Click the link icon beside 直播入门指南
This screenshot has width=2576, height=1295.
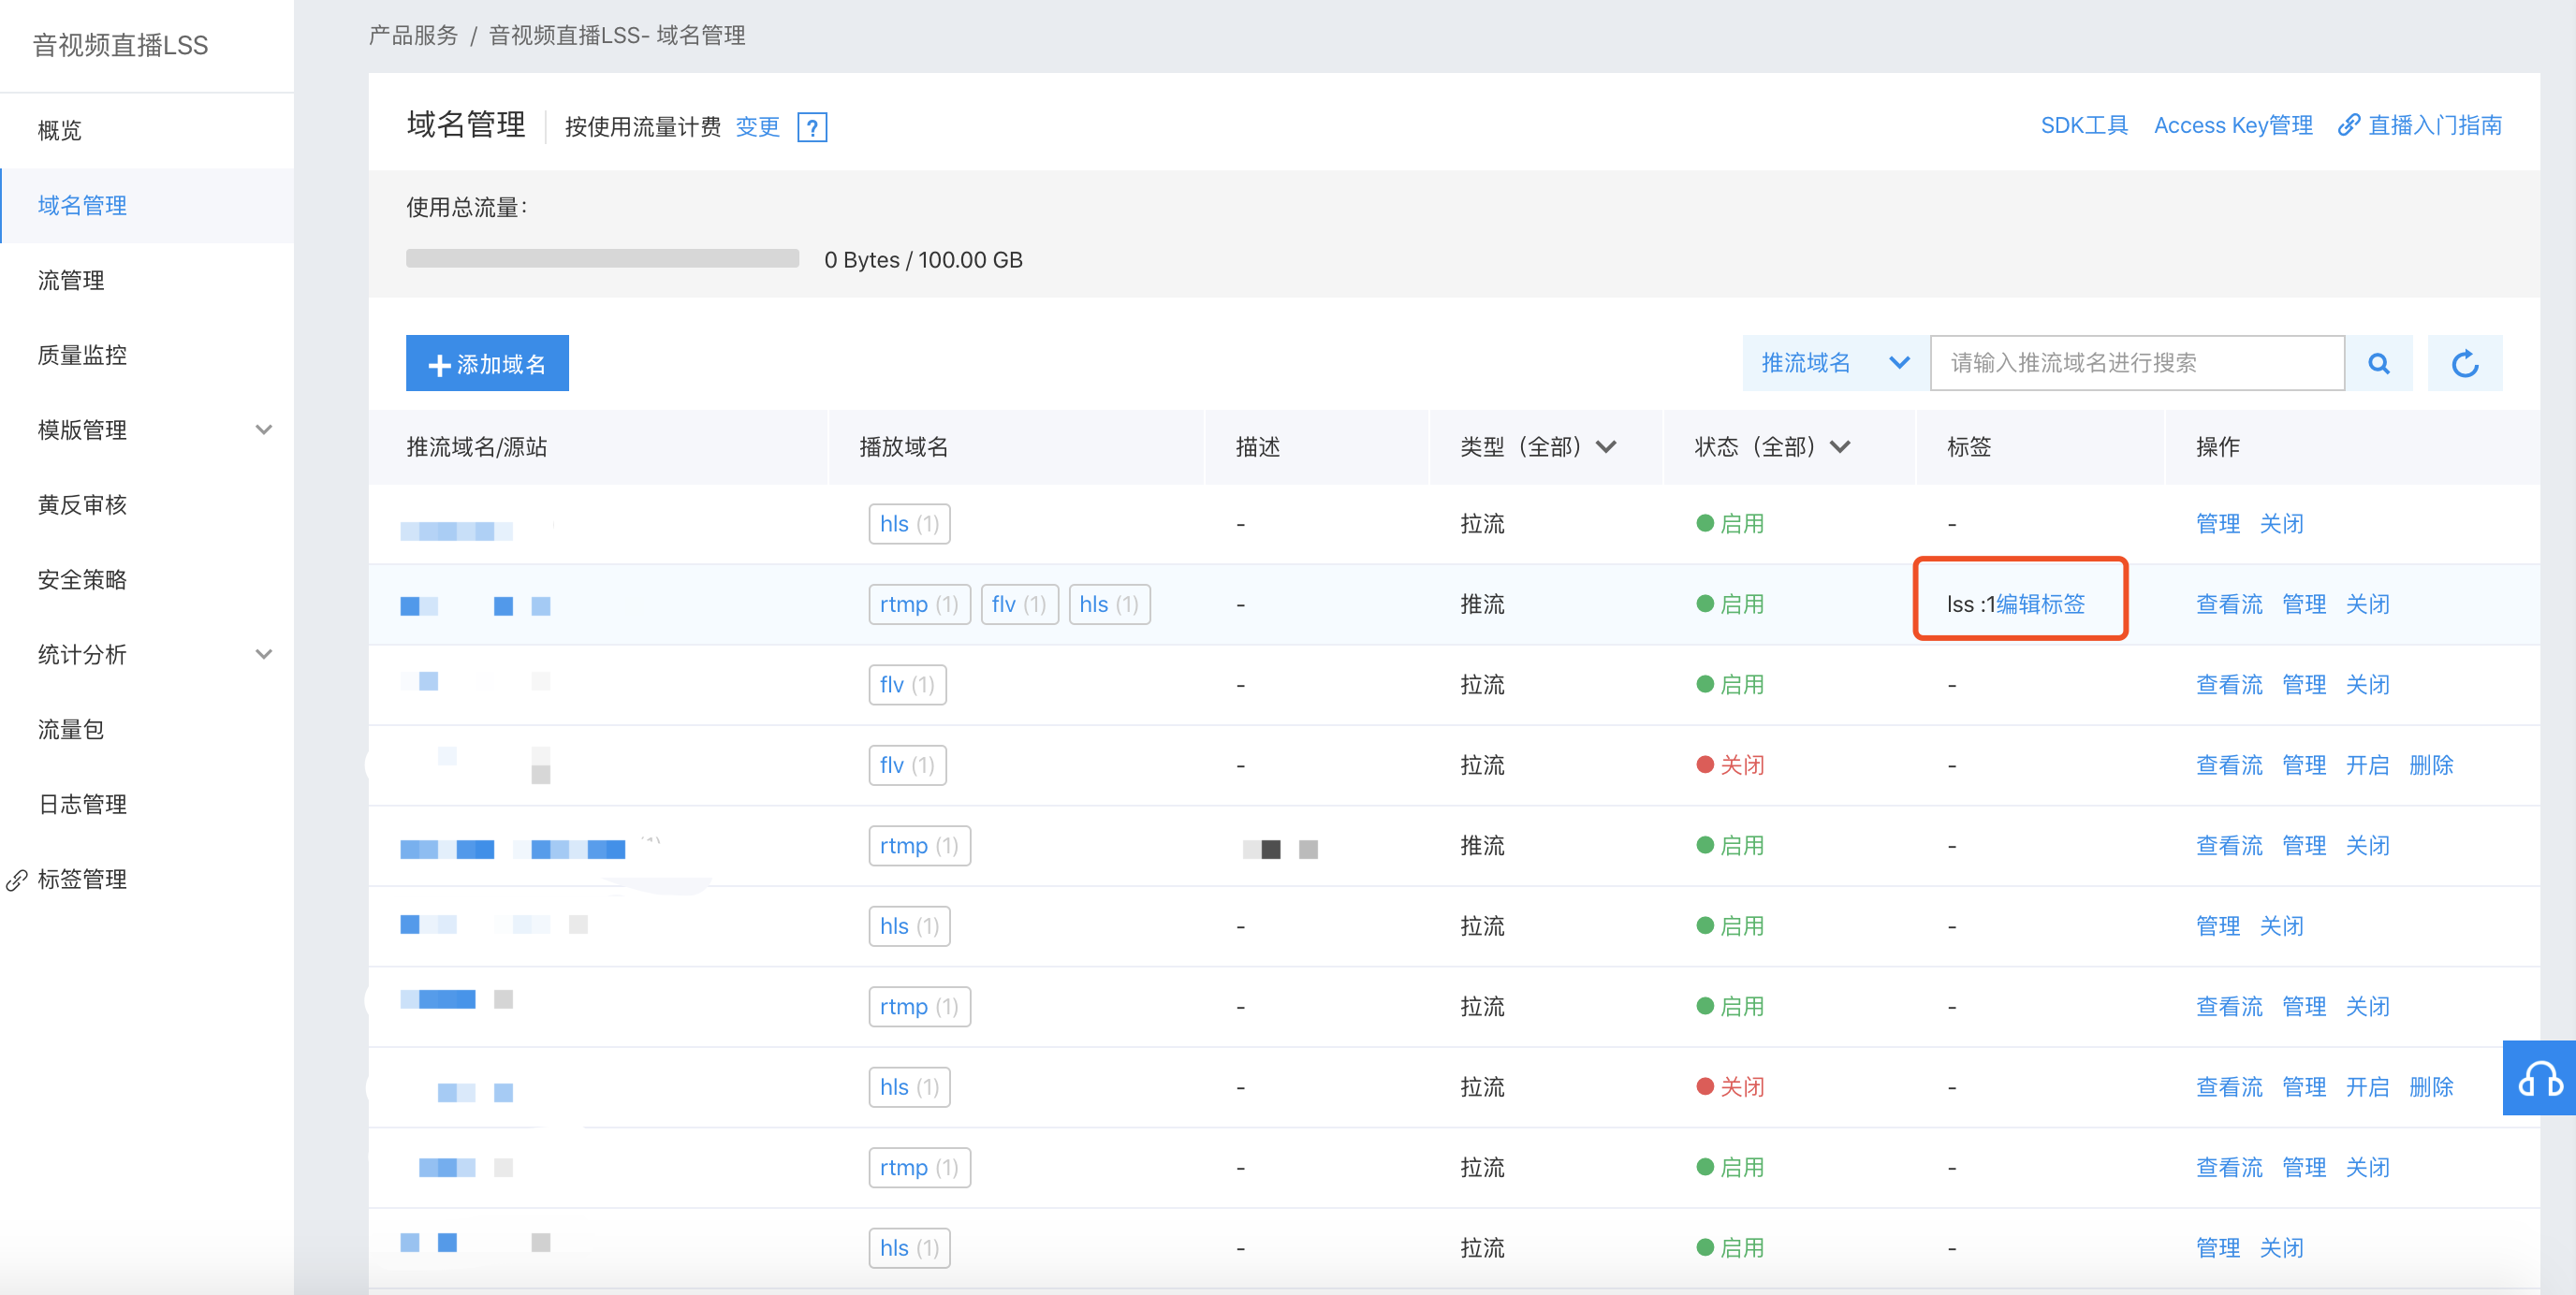(x=2348, y=126)
